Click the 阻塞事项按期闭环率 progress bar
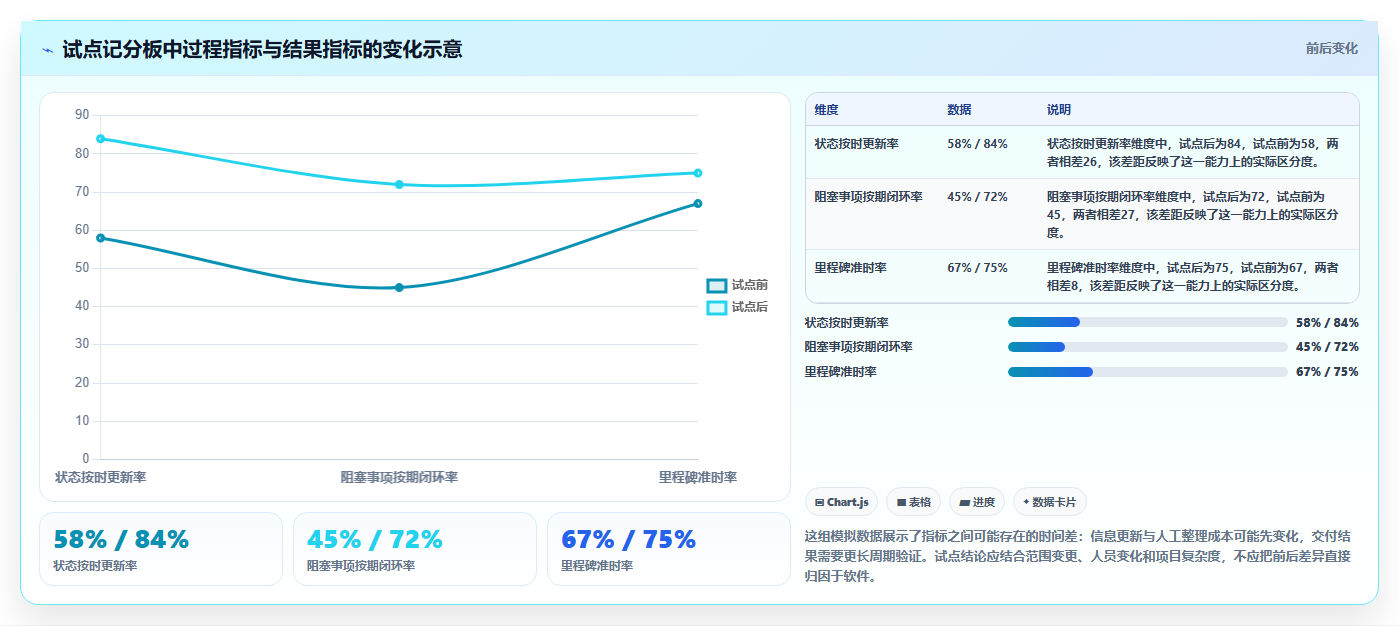 (x=1148, y=347)
